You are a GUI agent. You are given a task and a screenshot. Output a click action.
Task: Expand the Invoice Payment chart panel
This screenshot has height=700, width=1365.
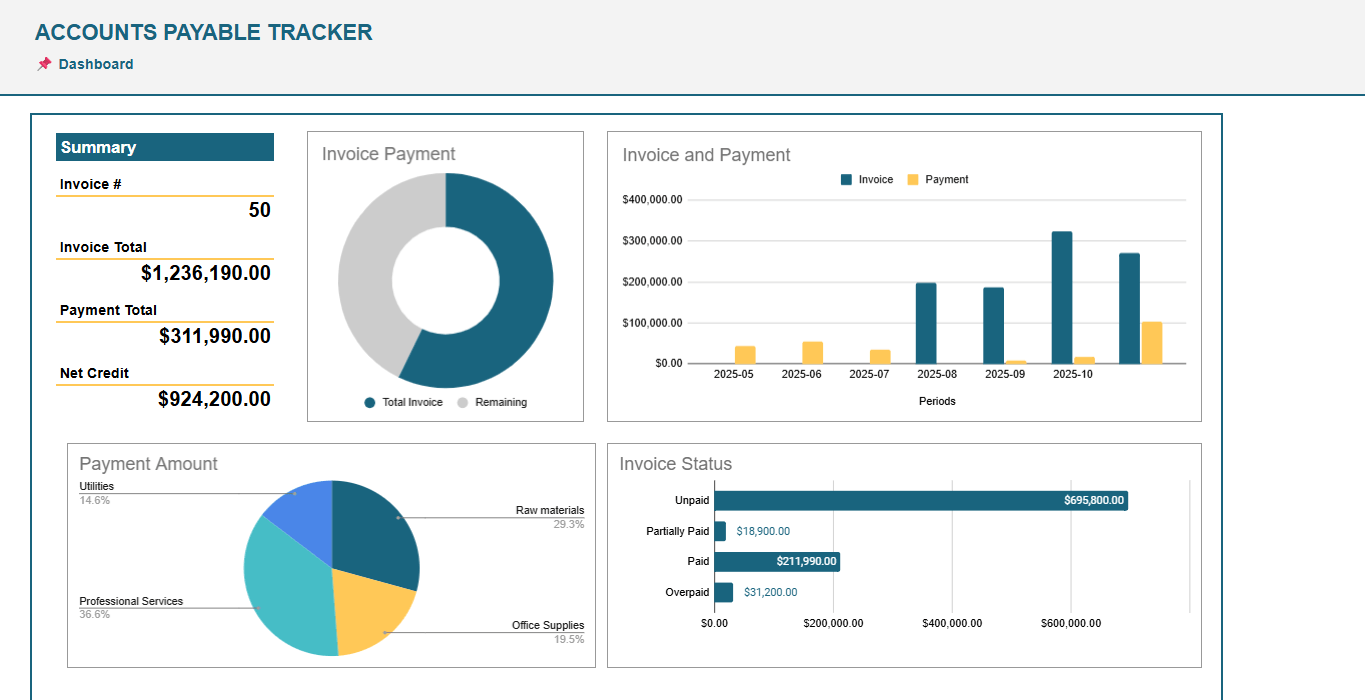tap(388, 154)
